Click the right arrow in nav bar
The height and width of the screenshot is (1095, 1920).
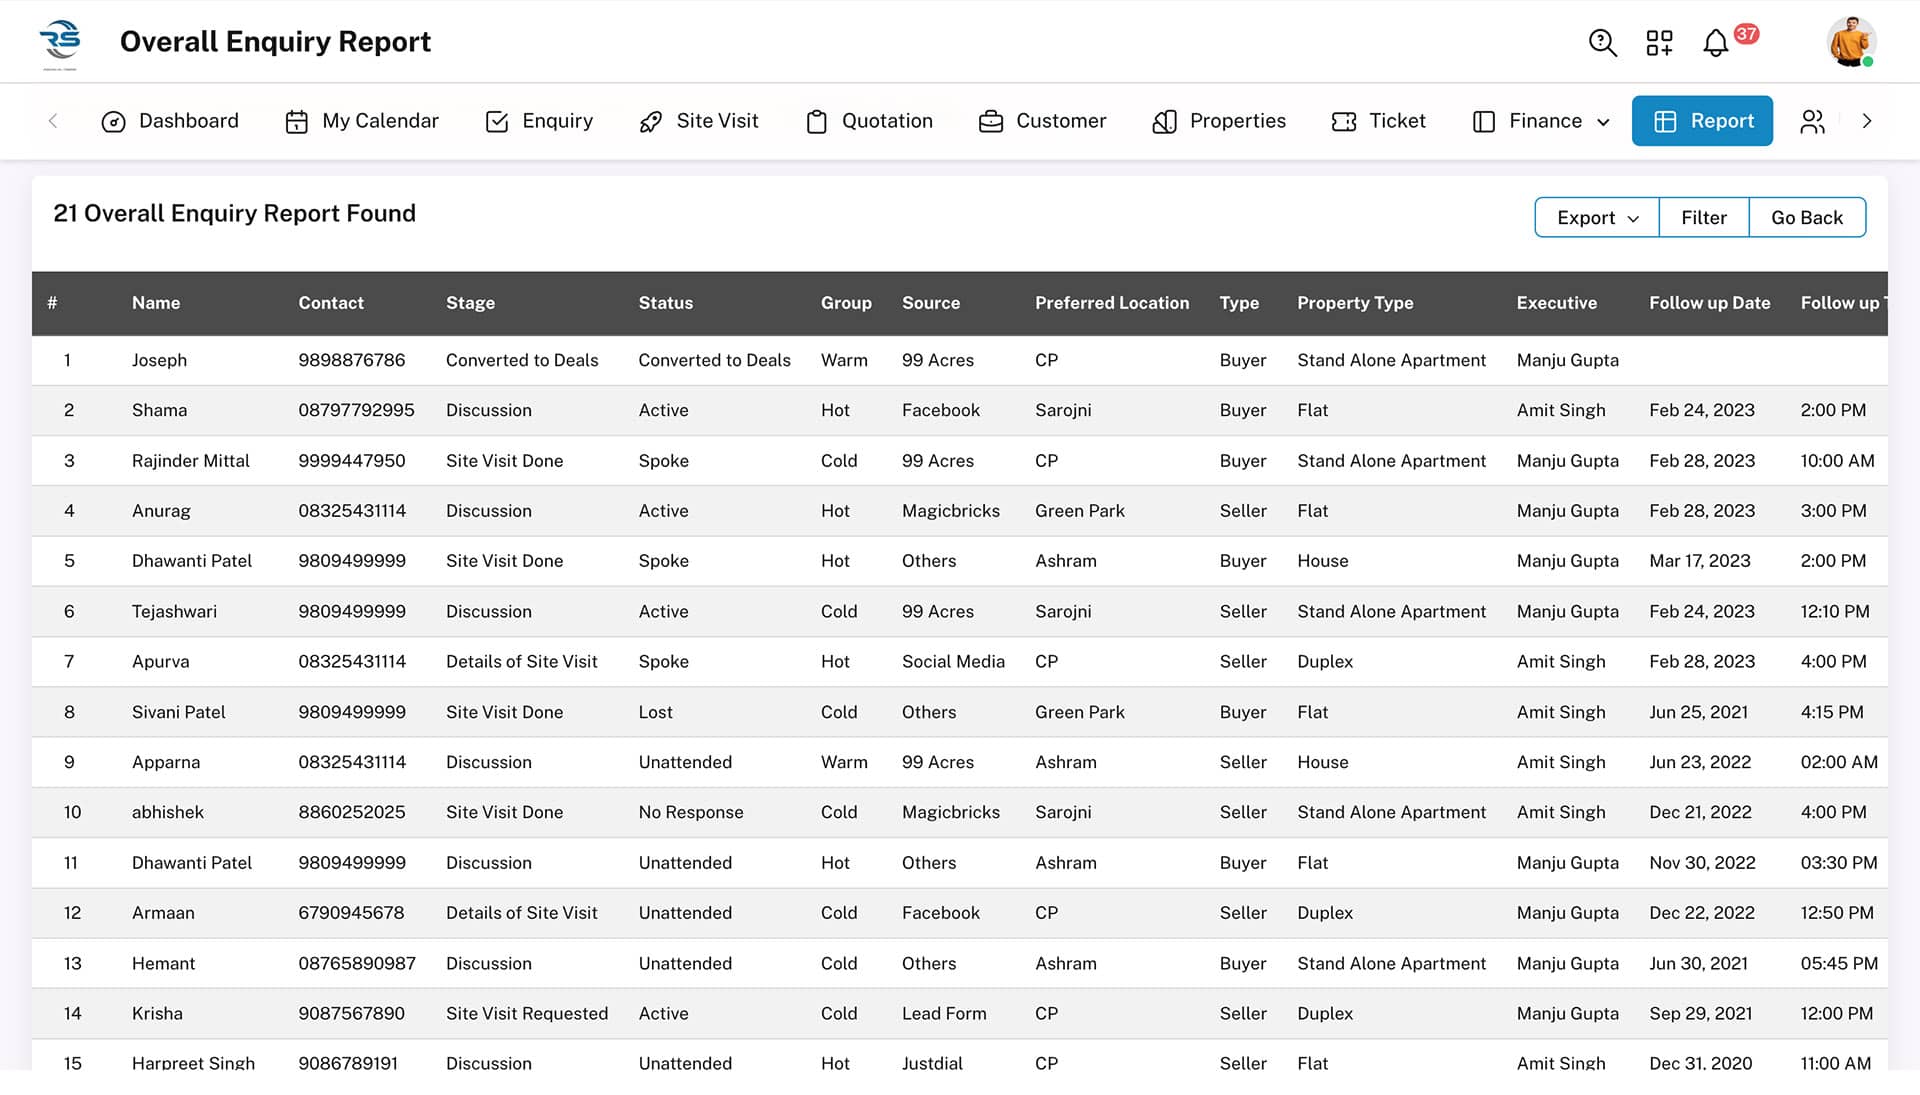click(1866, 121)
